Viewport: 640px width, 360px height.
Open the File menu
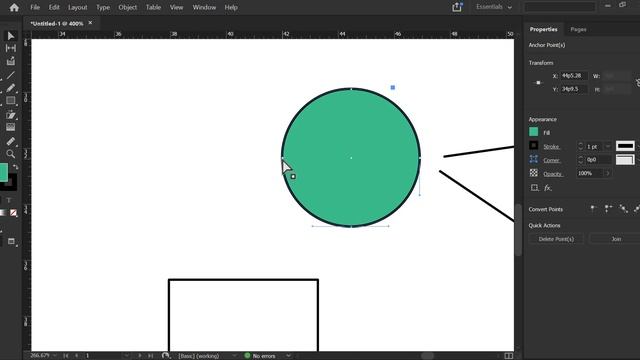click(35, 7)
